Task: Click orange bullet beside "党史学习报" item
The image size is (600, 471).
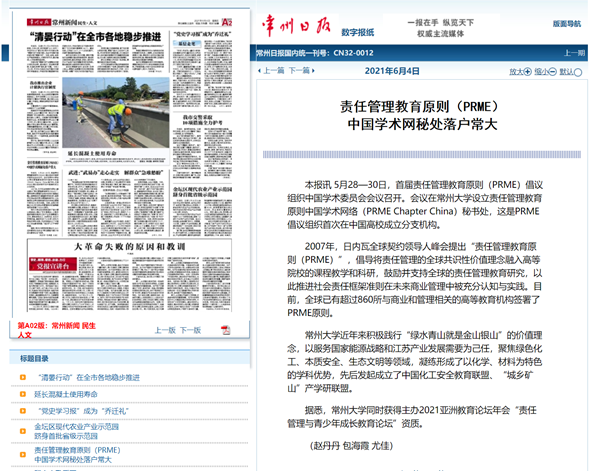Action: [24, 410]
